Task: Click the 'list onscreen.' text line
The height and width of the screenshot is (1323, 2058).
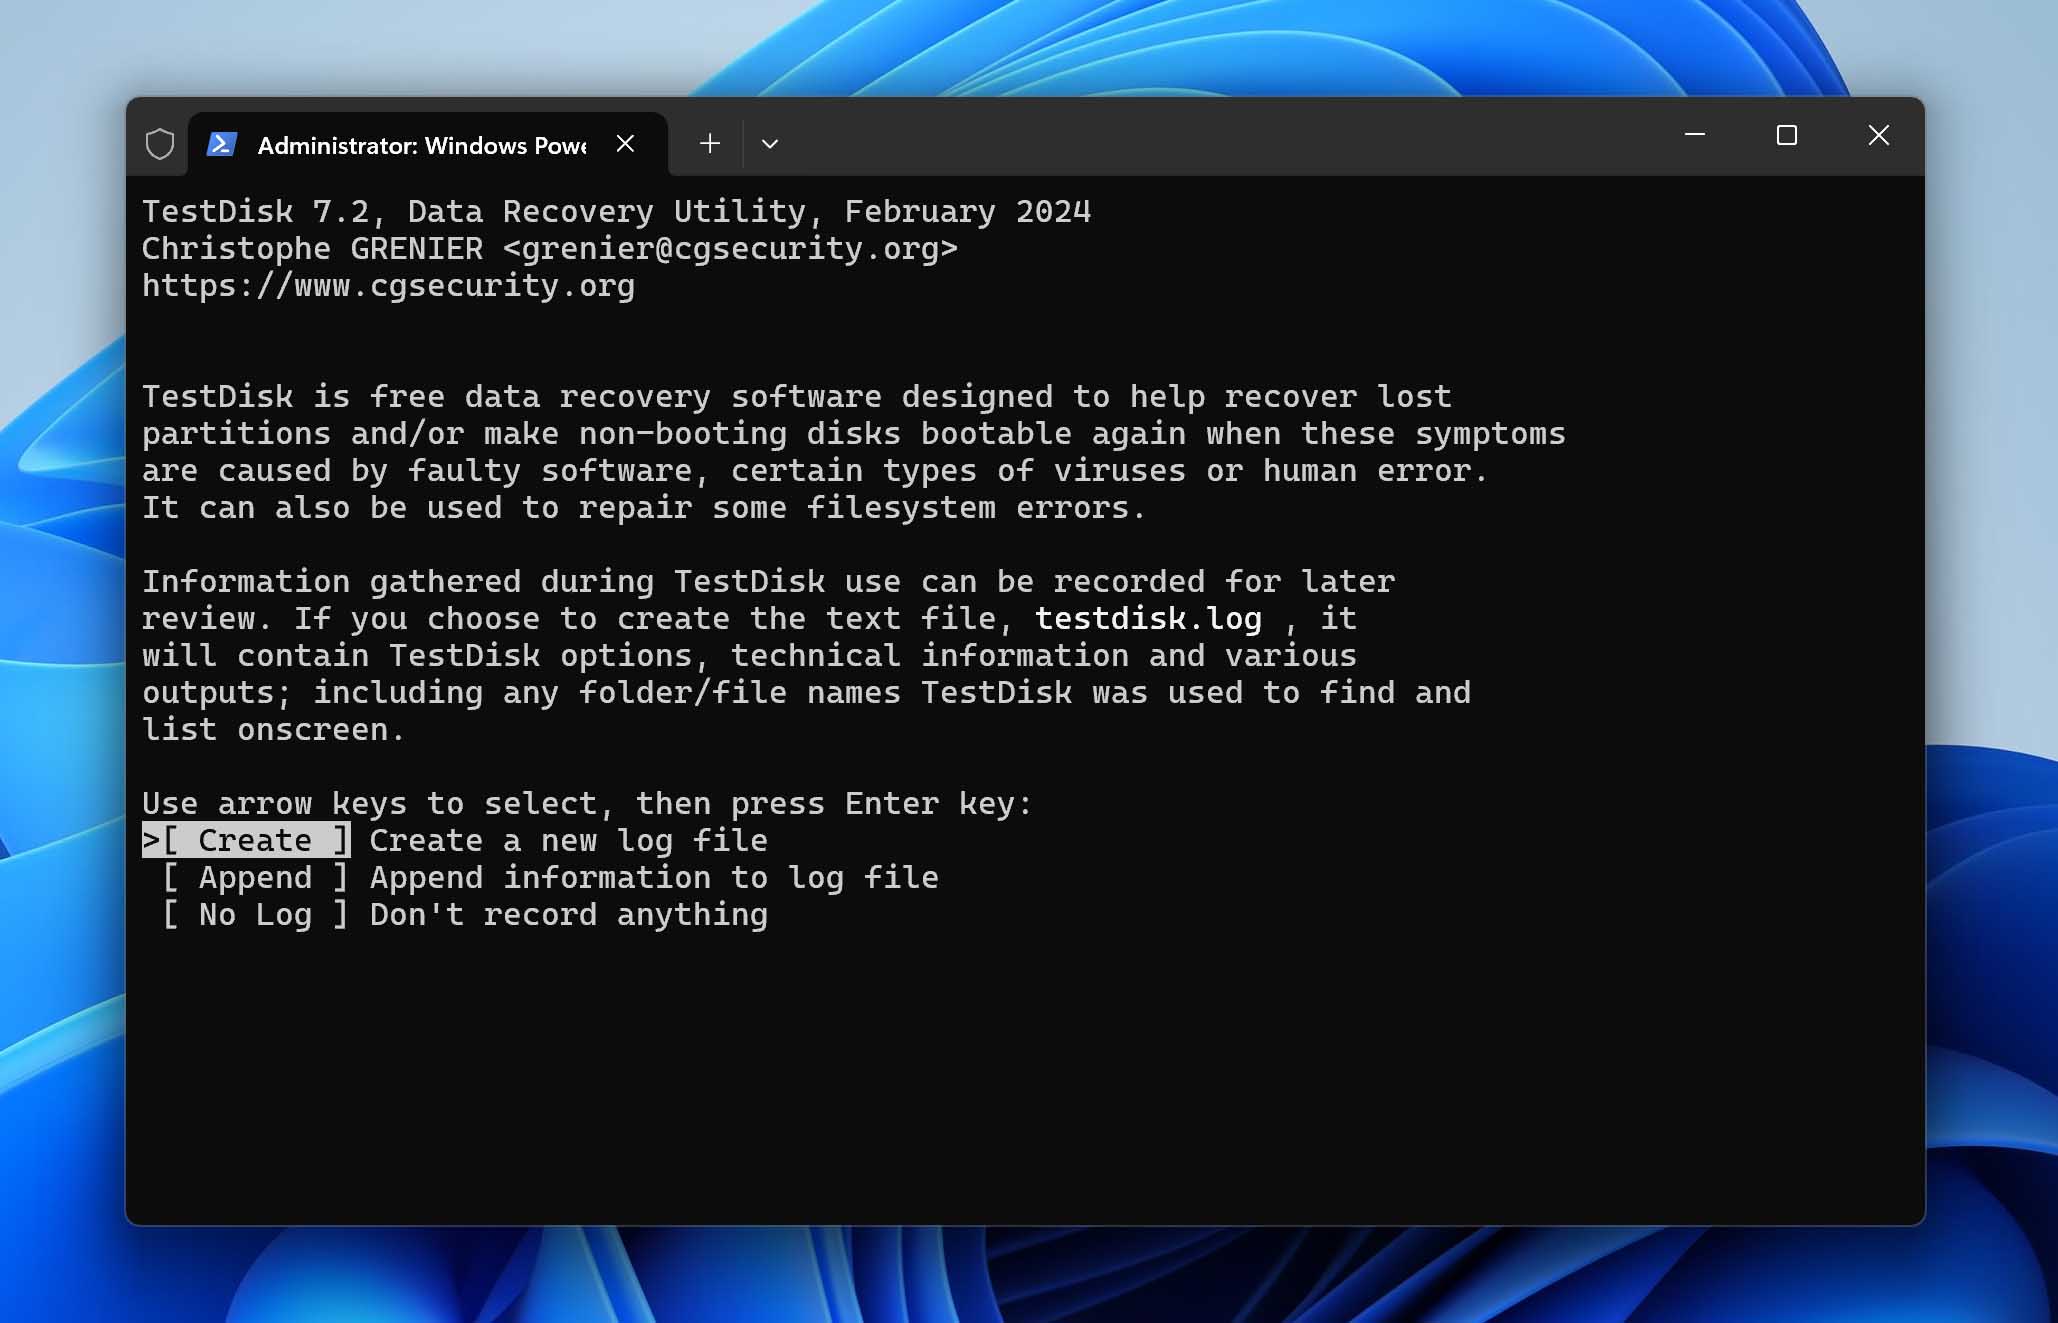Action: click(x=273, y=730)
